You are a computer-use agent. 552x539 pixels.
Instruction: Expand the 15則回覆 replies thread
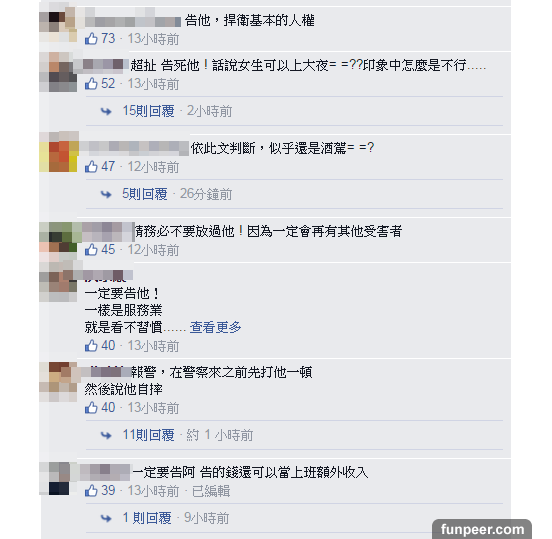[x=148, y=111]
